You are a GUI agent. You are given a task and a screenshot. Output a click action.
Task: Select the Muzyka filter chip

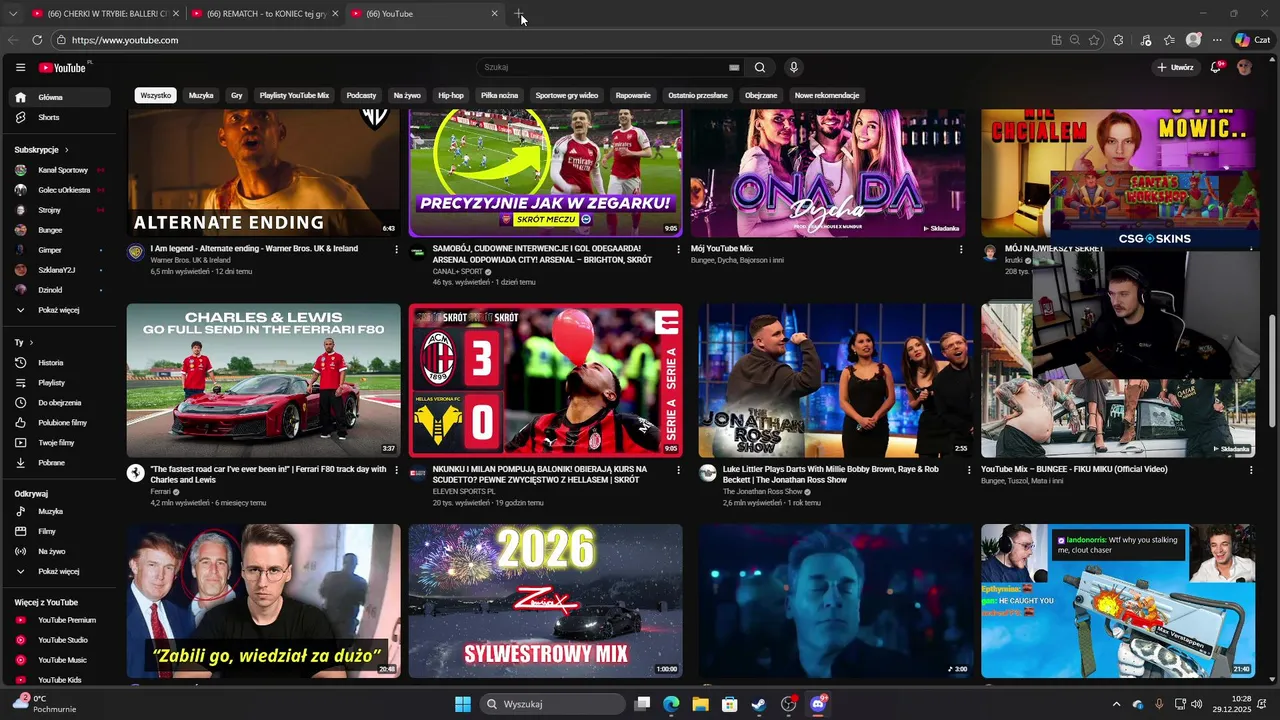[201, 95]
